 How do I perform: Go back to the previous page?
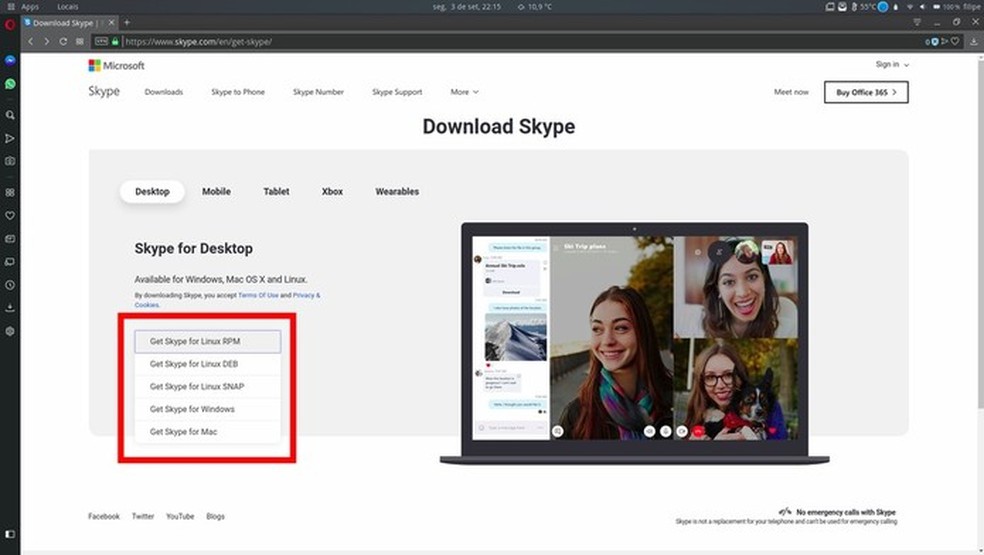(x=30, y=41)
